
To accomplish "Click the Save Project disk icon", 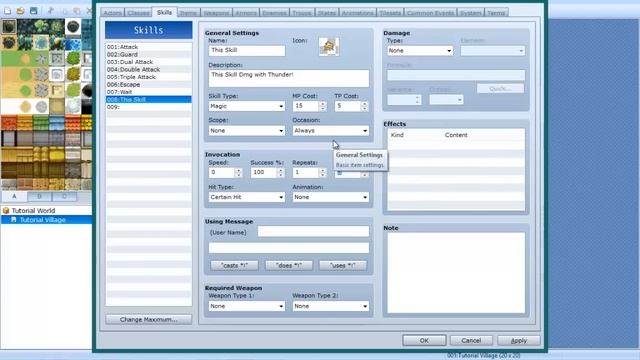I will click(x=34, y=11).
